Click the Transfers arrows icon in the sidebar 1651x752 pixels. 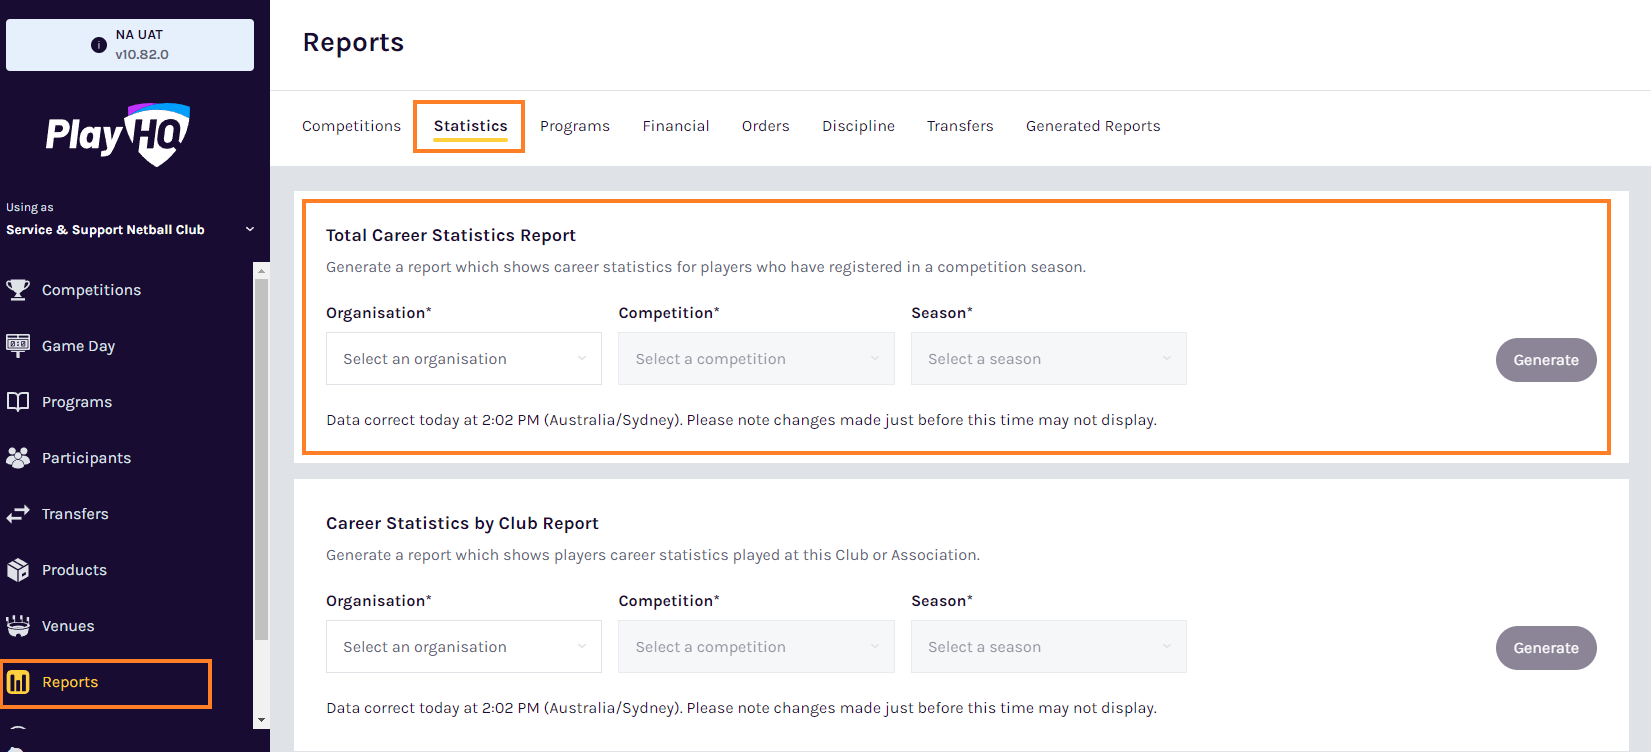point(18,514)
